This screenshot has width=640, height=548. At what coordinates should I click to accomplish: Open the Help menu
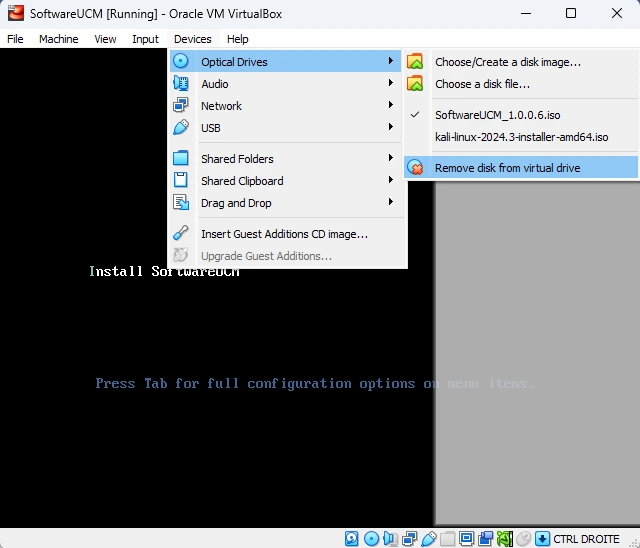click(238, 39)
